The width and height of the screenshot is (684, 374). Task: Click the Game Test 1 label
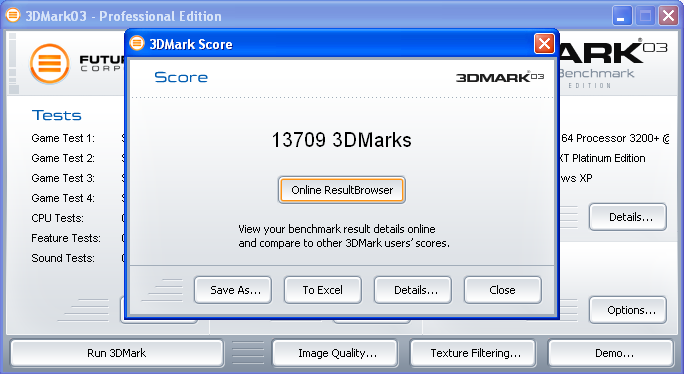coord(63,138)
